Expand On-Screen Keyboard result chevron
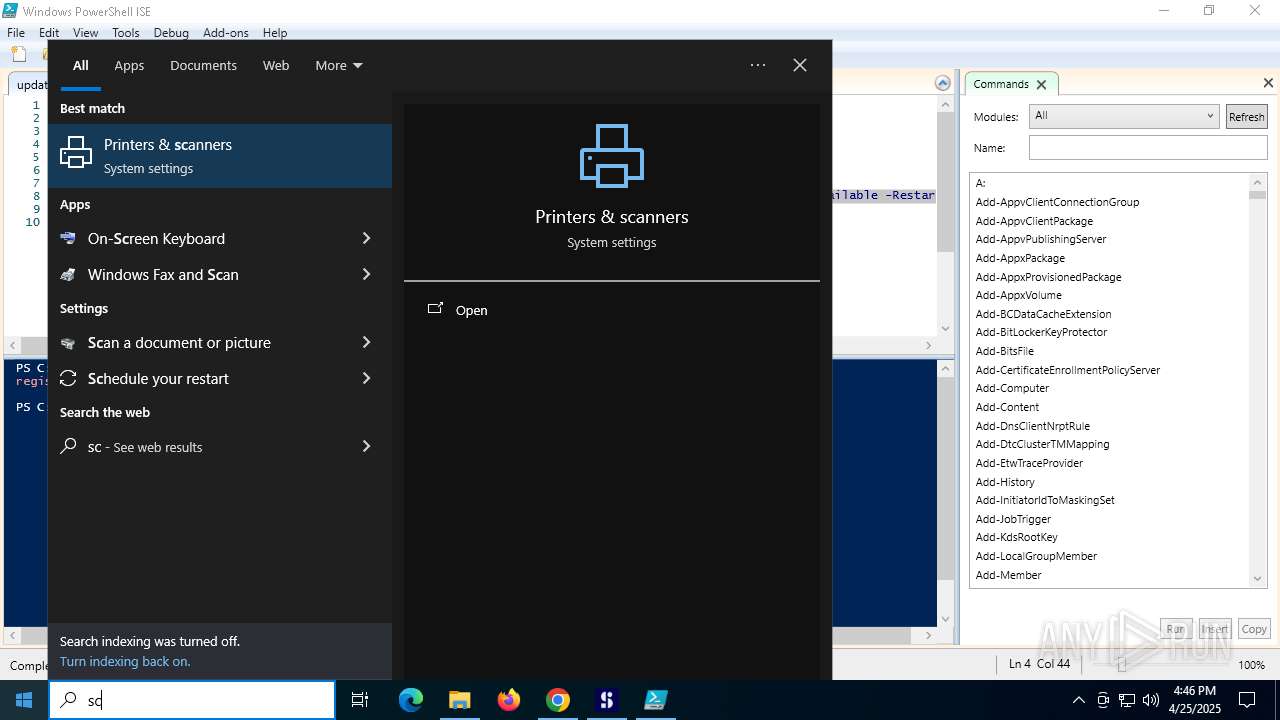1280x720 pixels. (366, 238)
